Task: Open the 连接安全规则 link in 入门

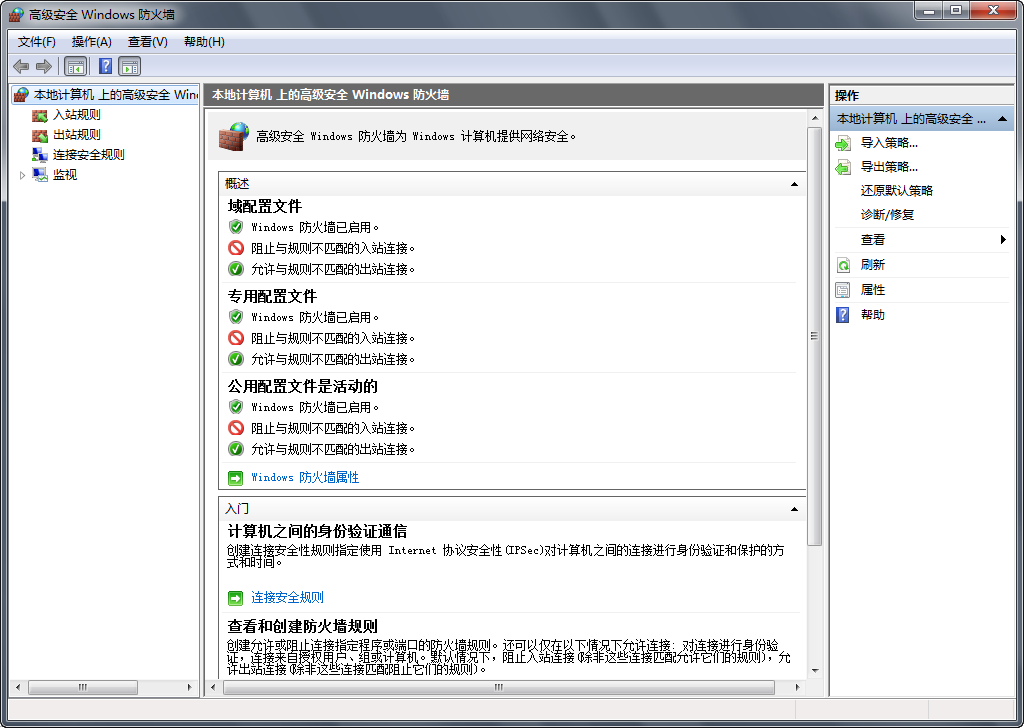Action: [x=287, y=597]
